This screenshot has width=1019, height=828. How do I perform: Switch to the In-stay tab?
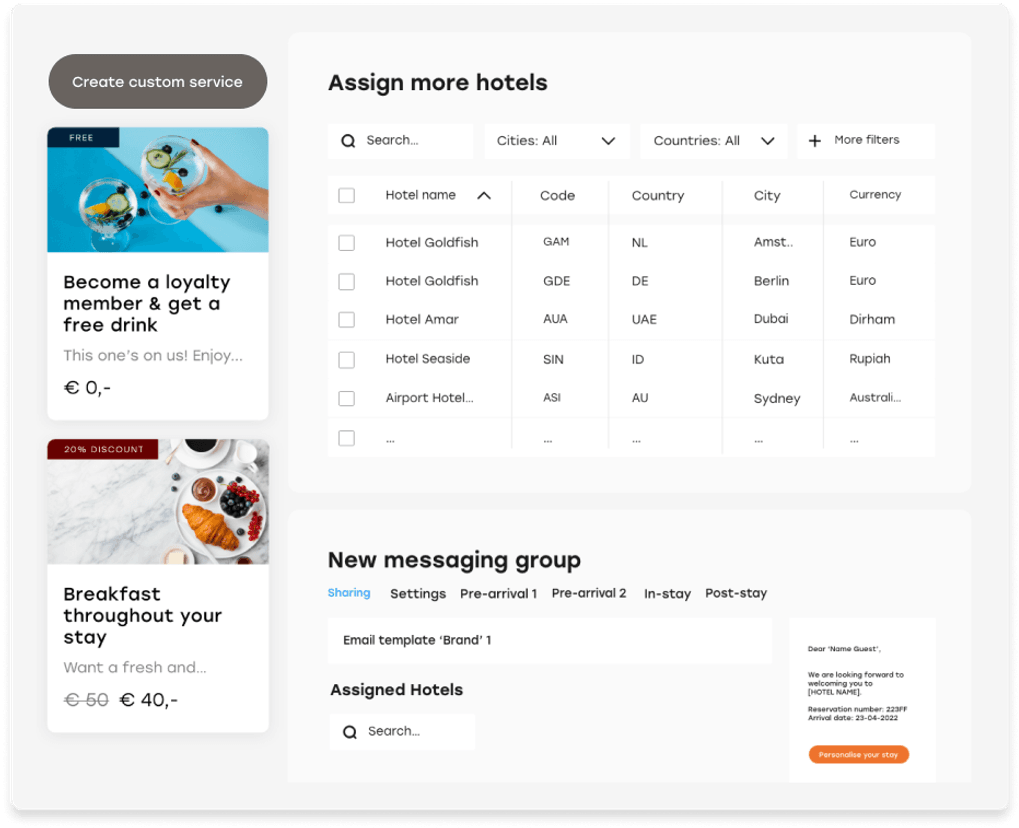click(667, 594)
